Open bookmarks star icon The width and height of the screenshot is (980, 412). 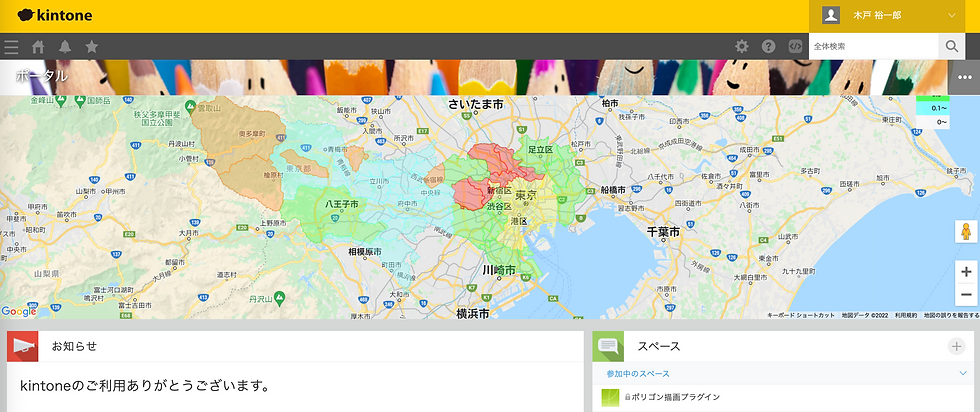(x=92, y=47)
